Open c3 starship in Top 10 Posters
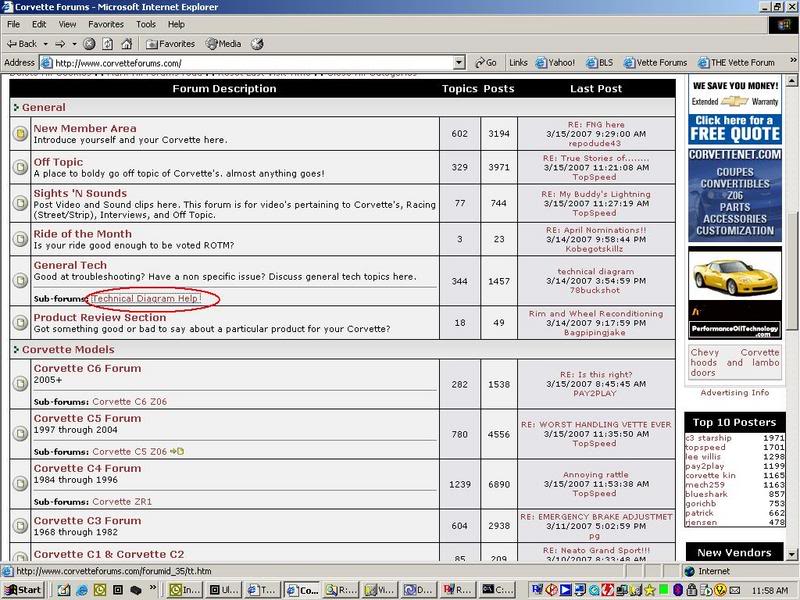The height and width of the screenshot is (600, 800). click(709, 438)
